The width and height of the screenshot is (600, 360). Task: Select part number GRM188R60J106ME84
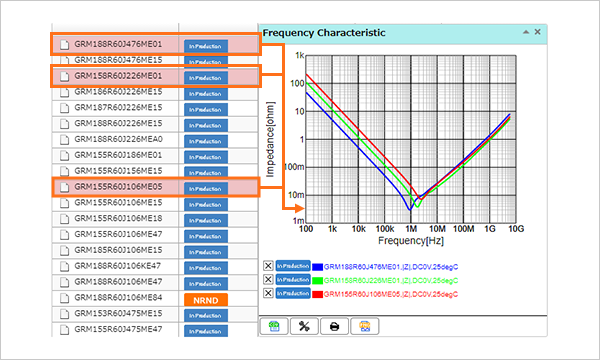[x=118, y=297]
